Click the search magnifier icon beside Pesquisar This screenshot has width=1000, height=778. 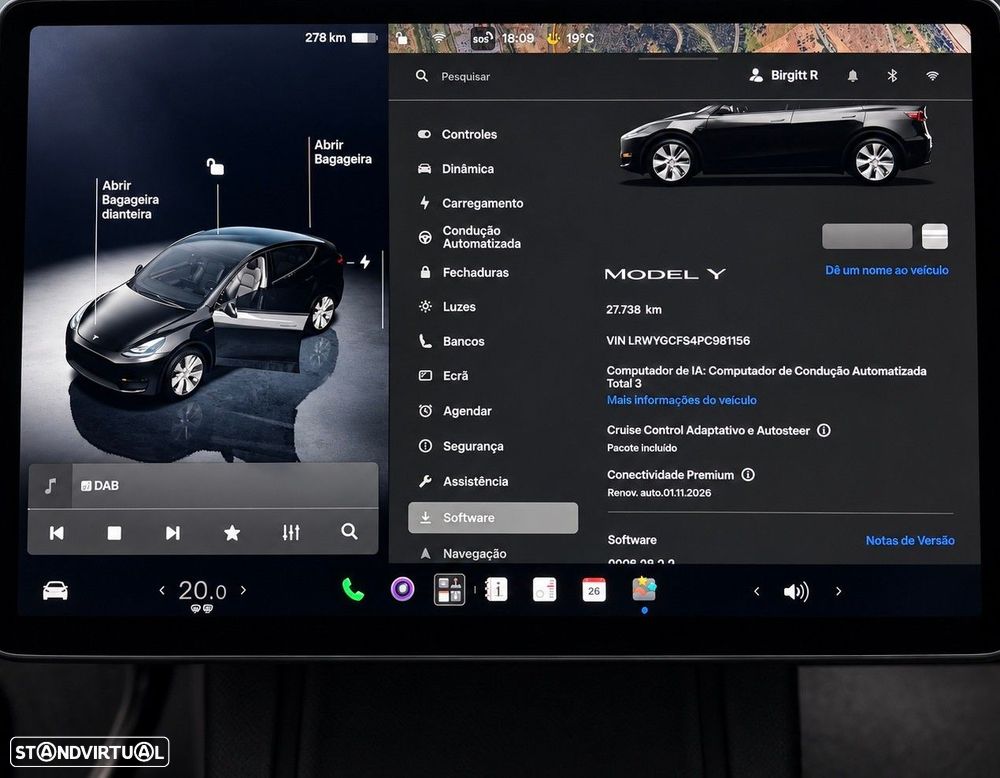(x=422, y=76)
